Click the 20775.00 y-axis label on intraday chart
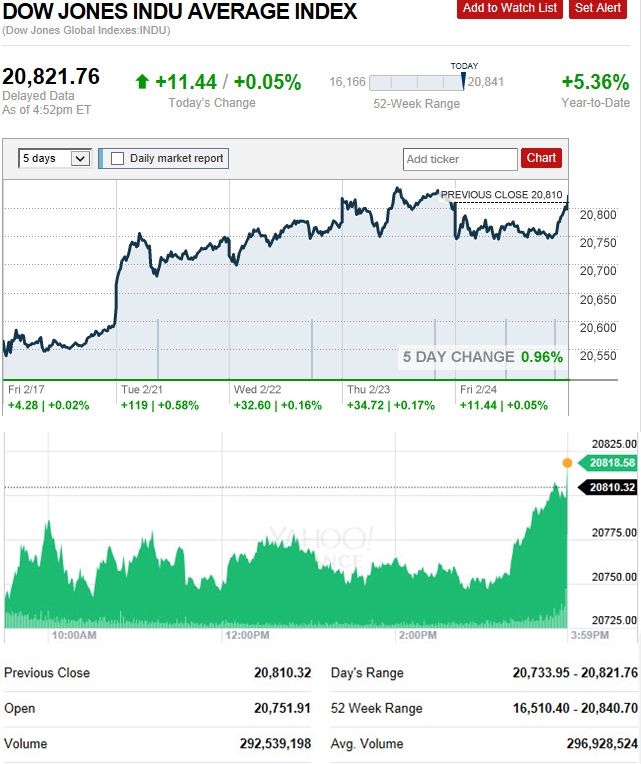The height and width of the screenshot is (764, 641). (x=614, y=533)
